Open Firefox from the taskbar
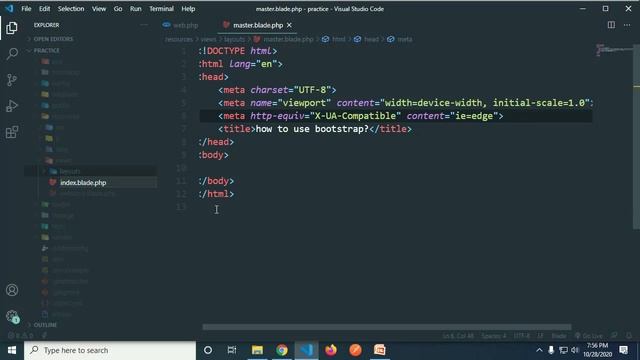The height and width of the screenshot is (360, 640). [x=331, y=350]
